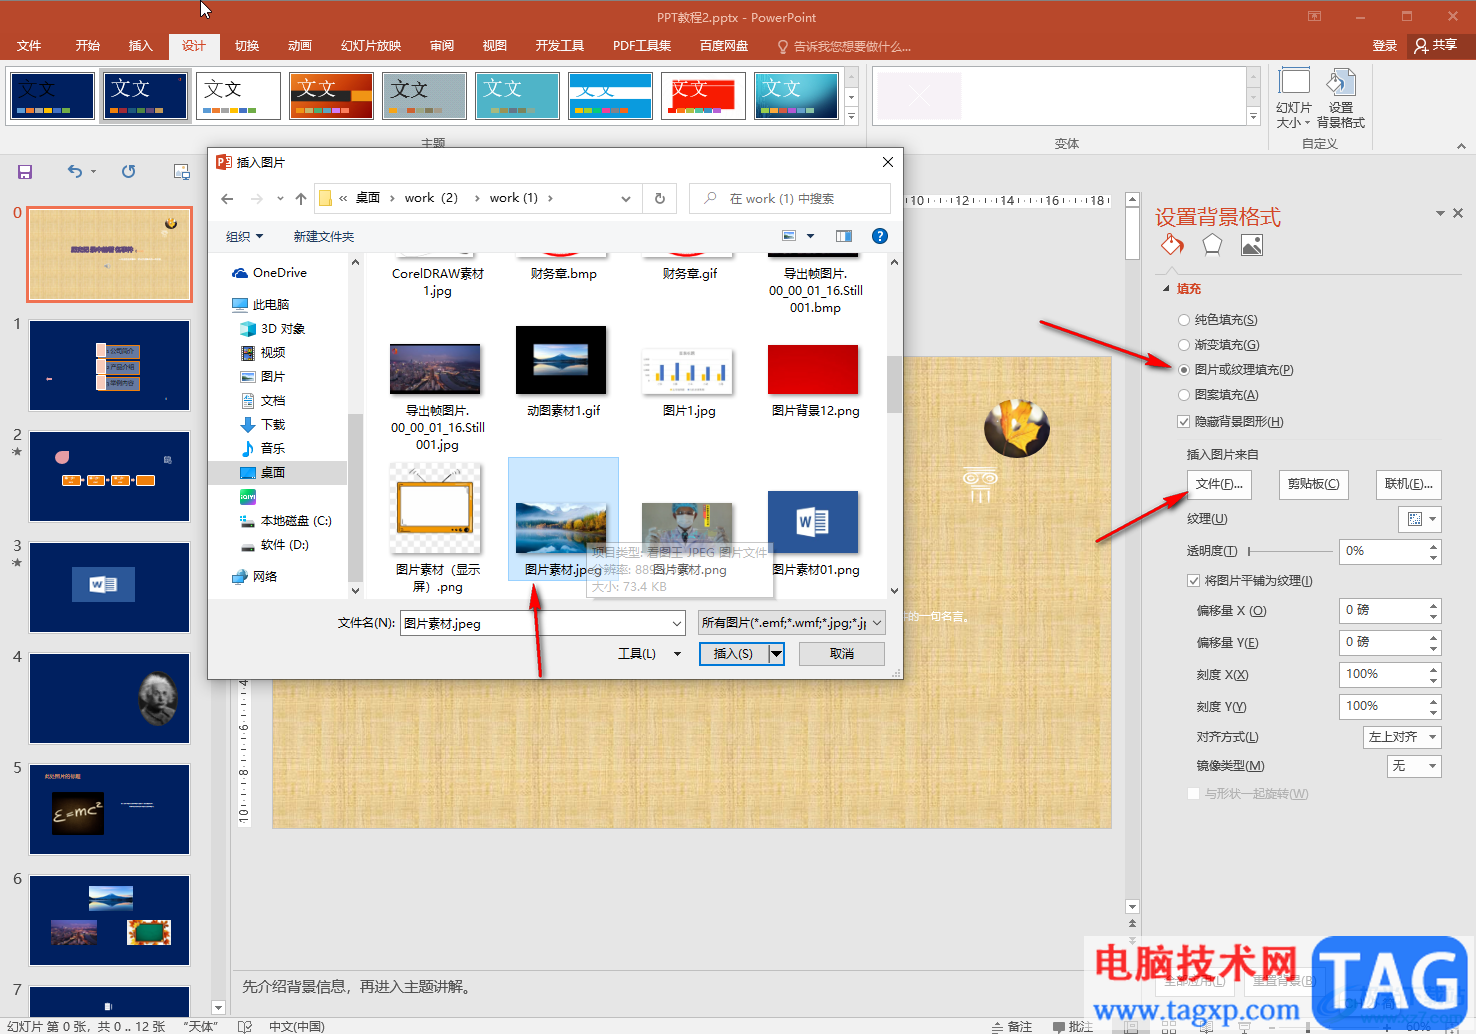Click the 插入 button in dialog
Image resolution: width=1476 pixels, height=1034 pixels.
tap(733, 654)
